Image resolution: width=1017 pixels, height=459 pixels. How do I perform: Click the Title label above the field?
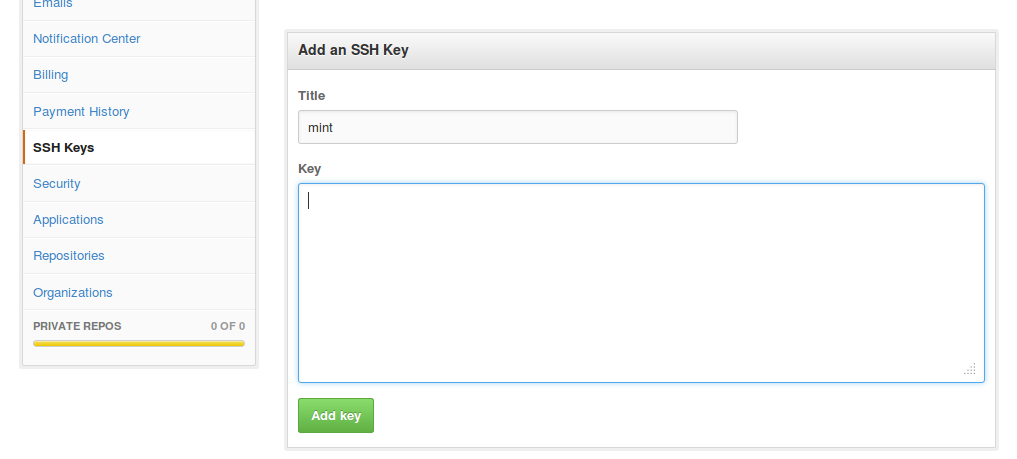(311, 95)
